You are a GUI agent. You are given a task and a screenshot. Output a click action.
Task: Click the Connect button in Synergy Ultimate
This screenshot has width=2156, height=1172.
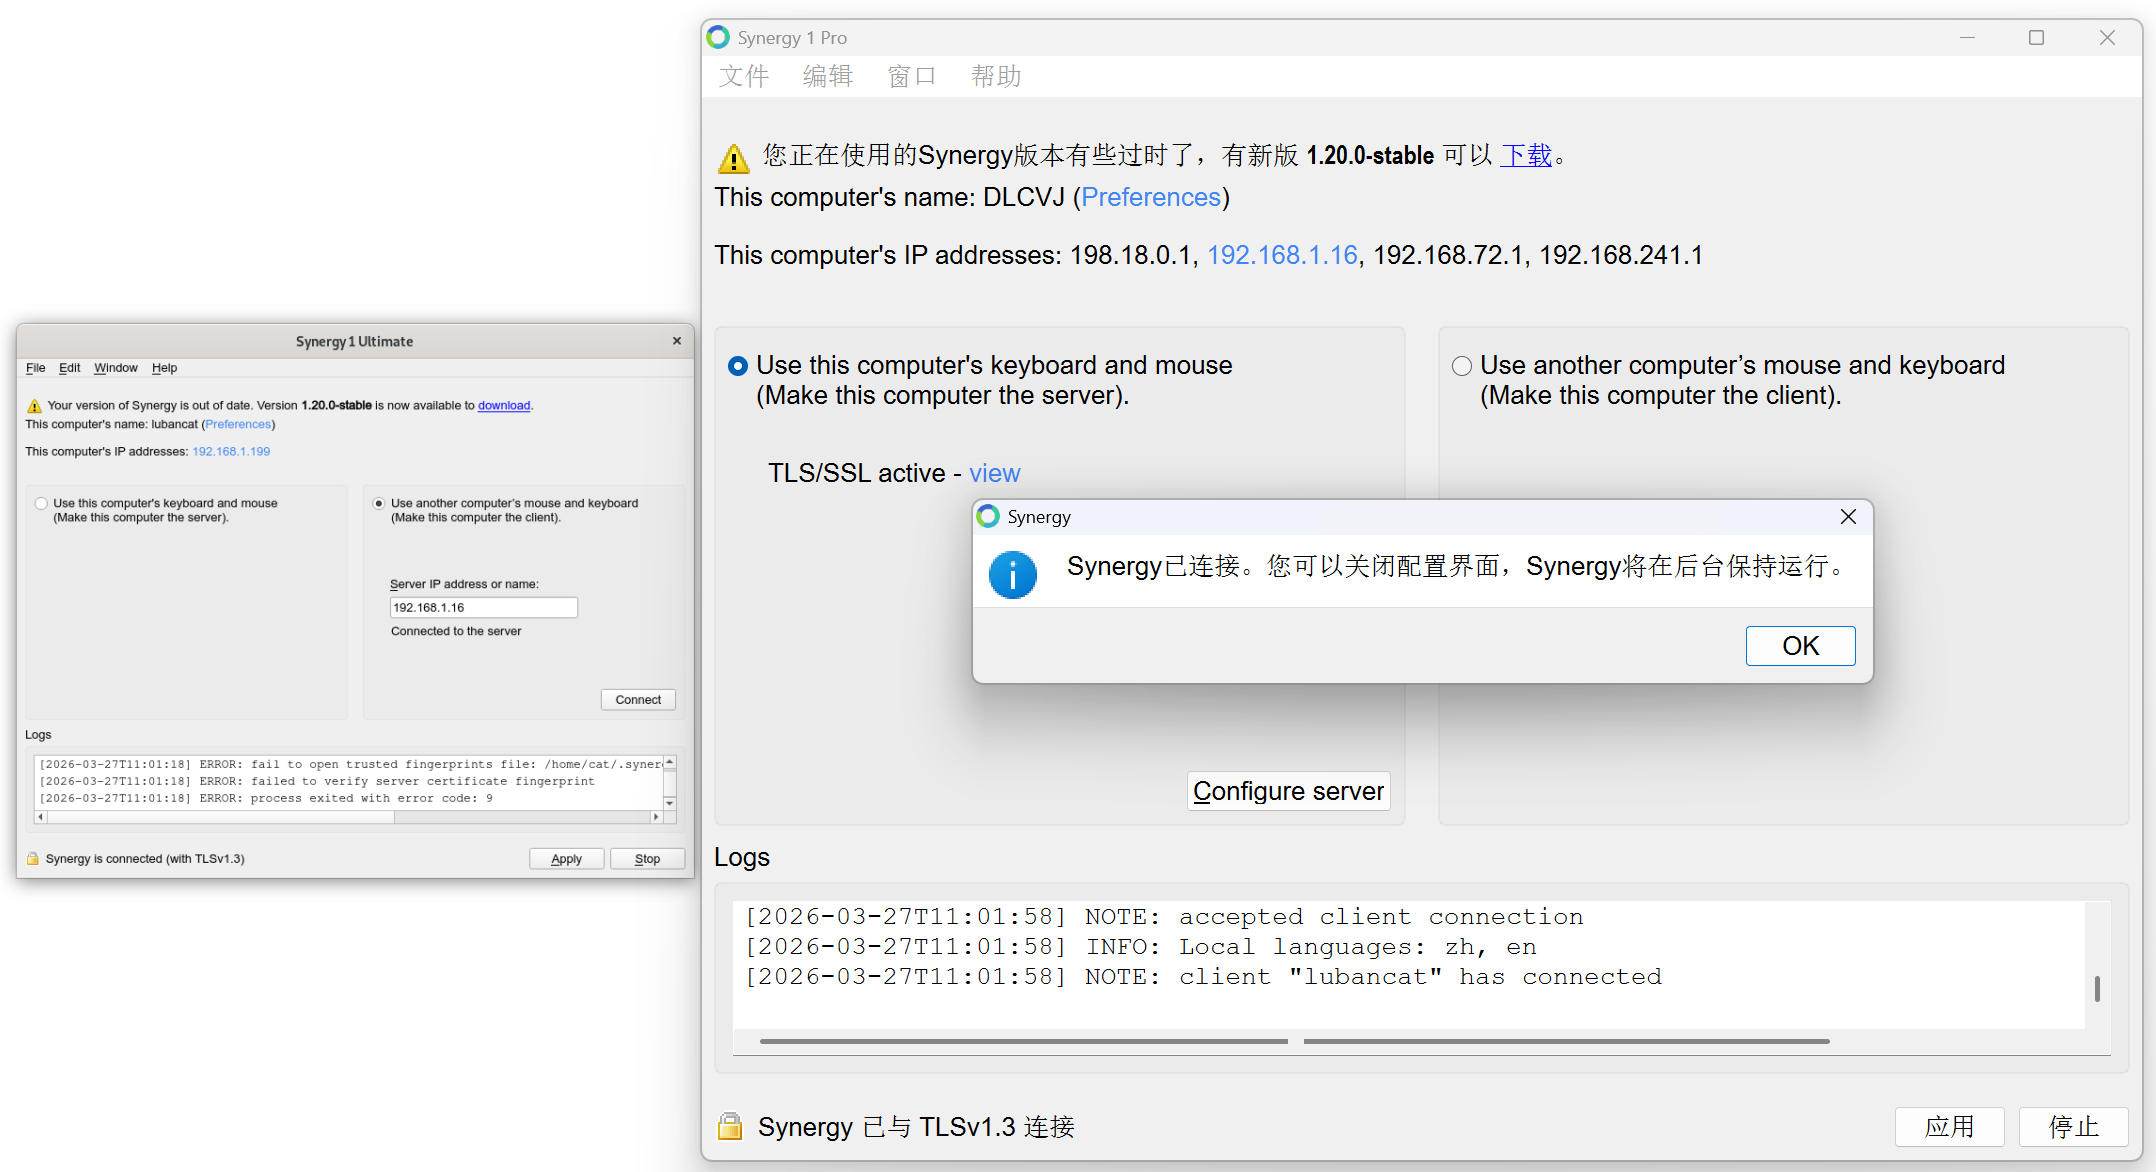638,699
